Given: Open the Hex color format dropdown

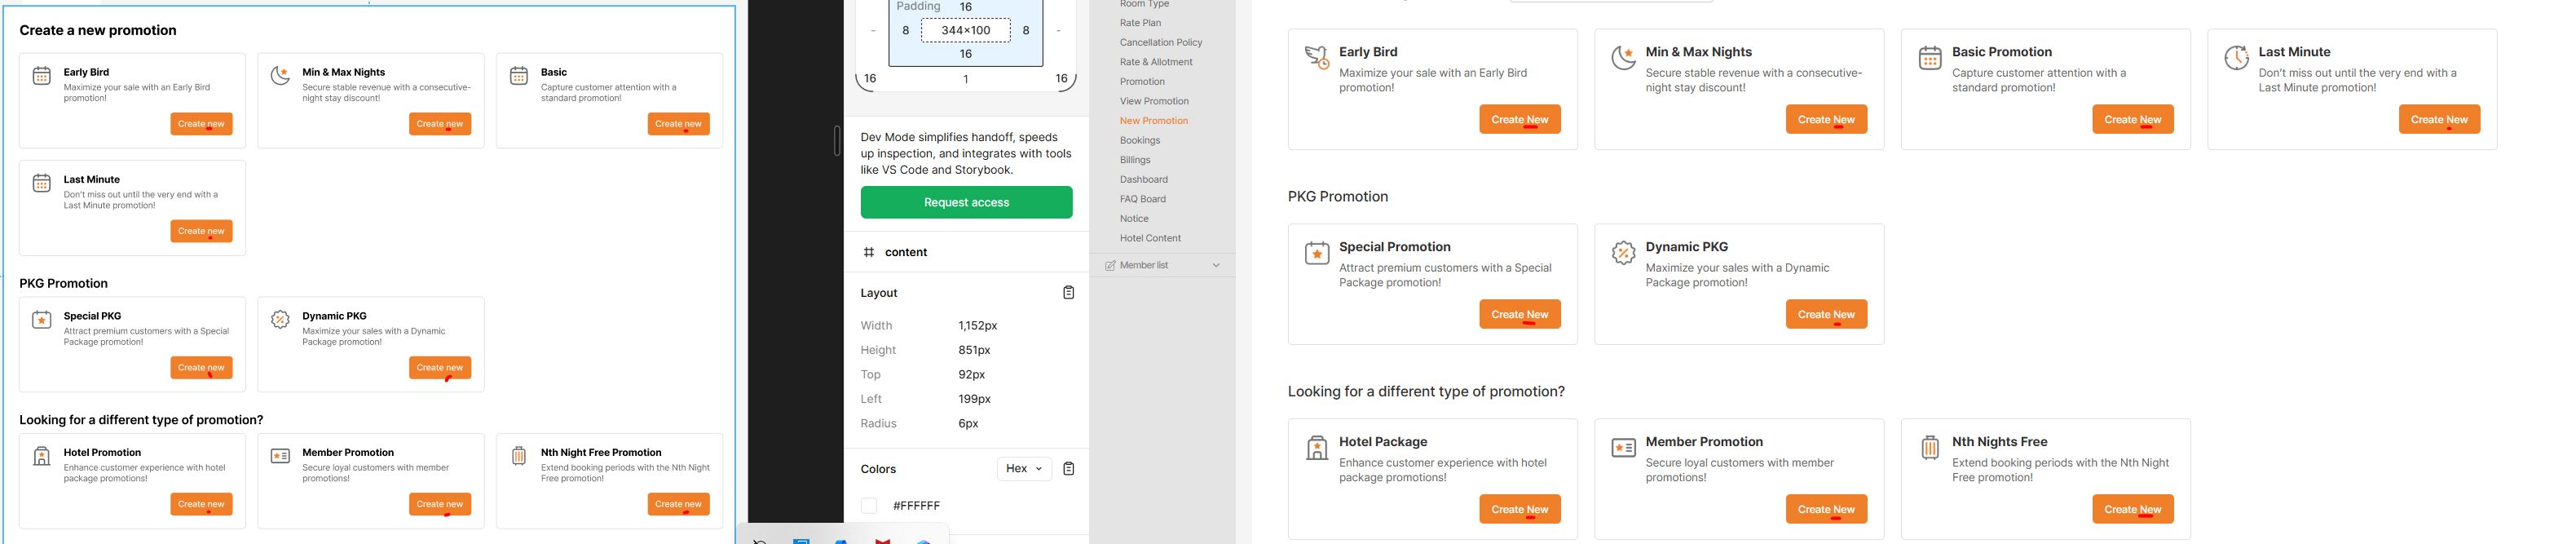Looking at the screenshot, I should click(1024, 469).
